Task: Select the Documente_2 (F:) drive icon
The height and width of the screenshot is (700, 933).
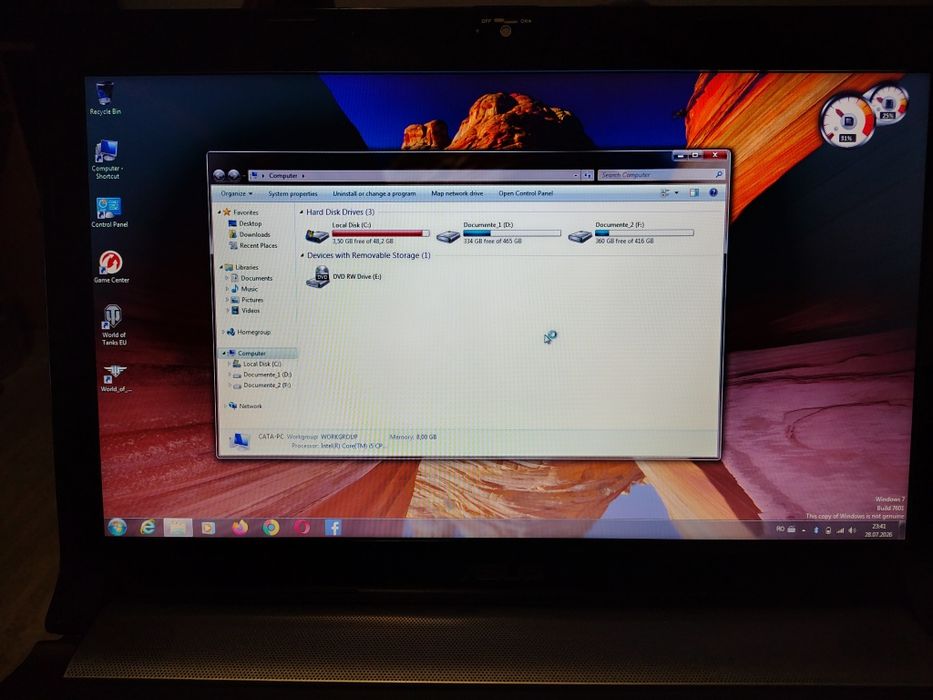Action: [x=579, y=237]
